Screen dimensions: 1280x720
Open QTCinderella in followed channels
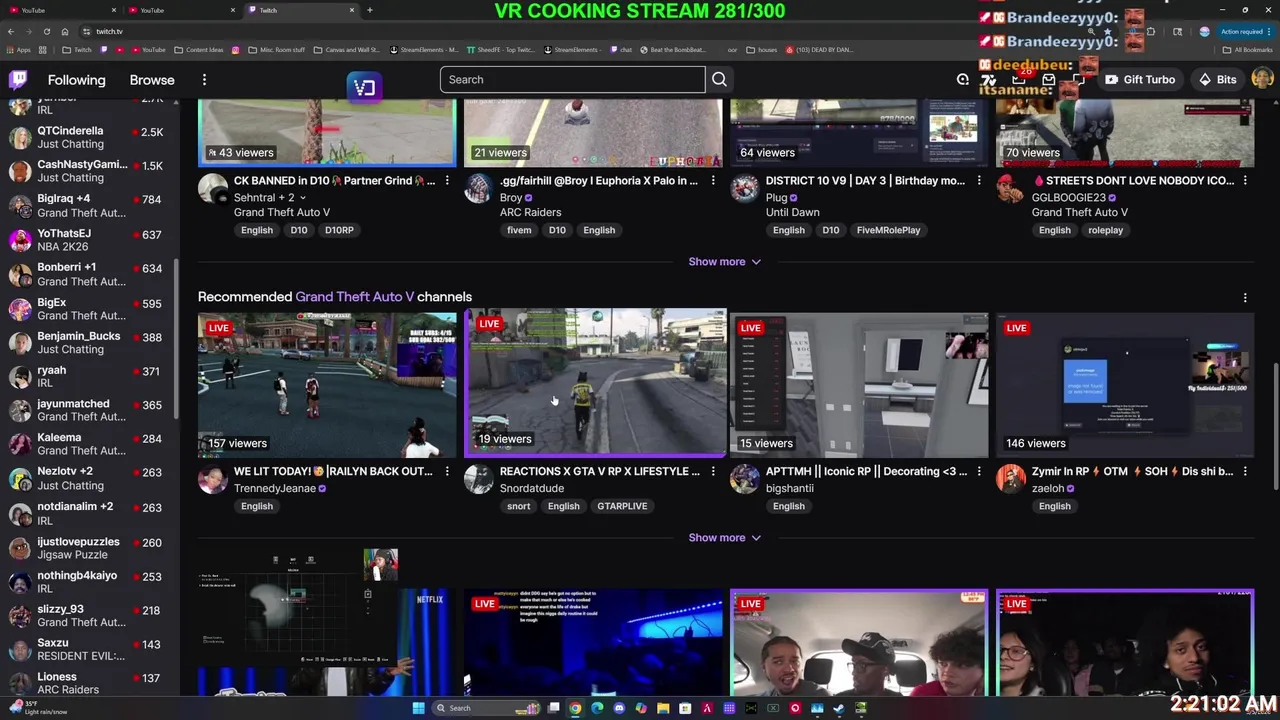(88, 137)
